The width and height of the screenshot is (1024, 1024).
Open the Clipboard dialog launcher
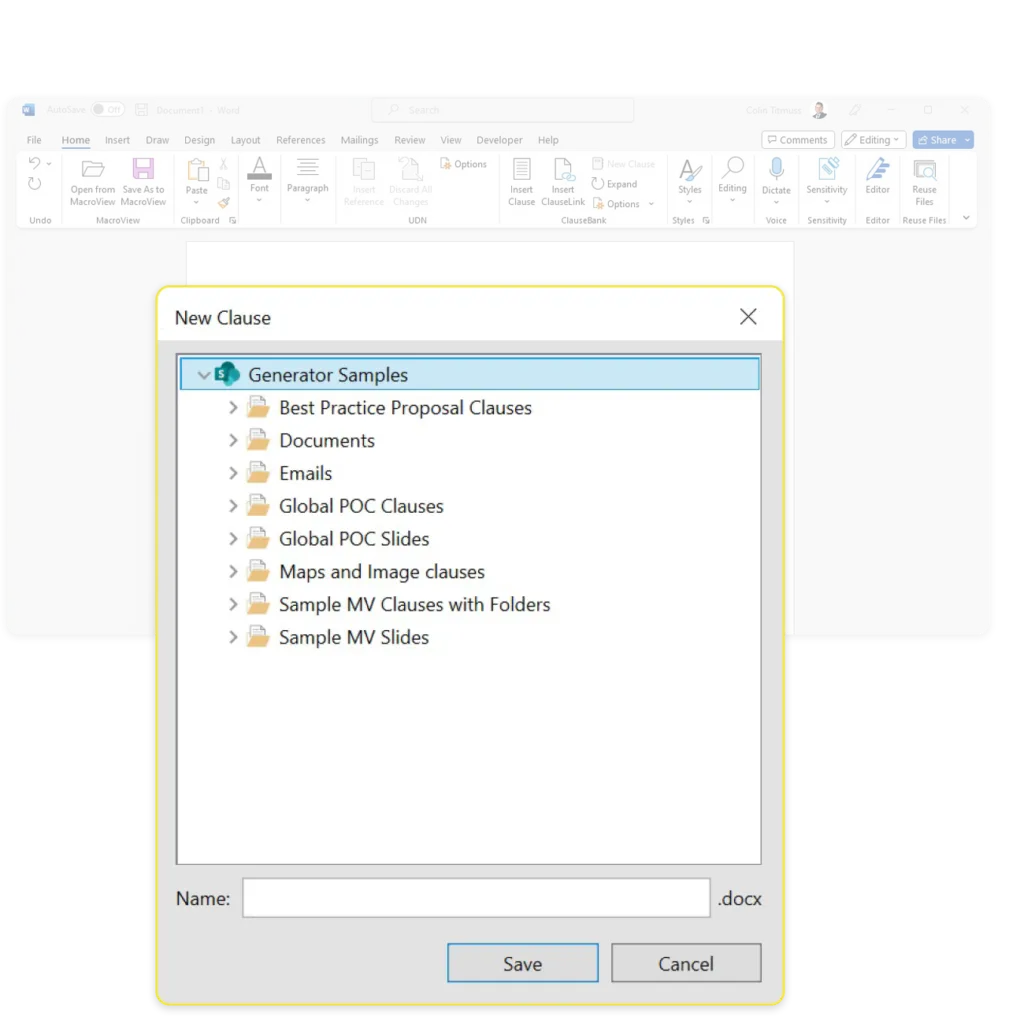pos(232,221)
